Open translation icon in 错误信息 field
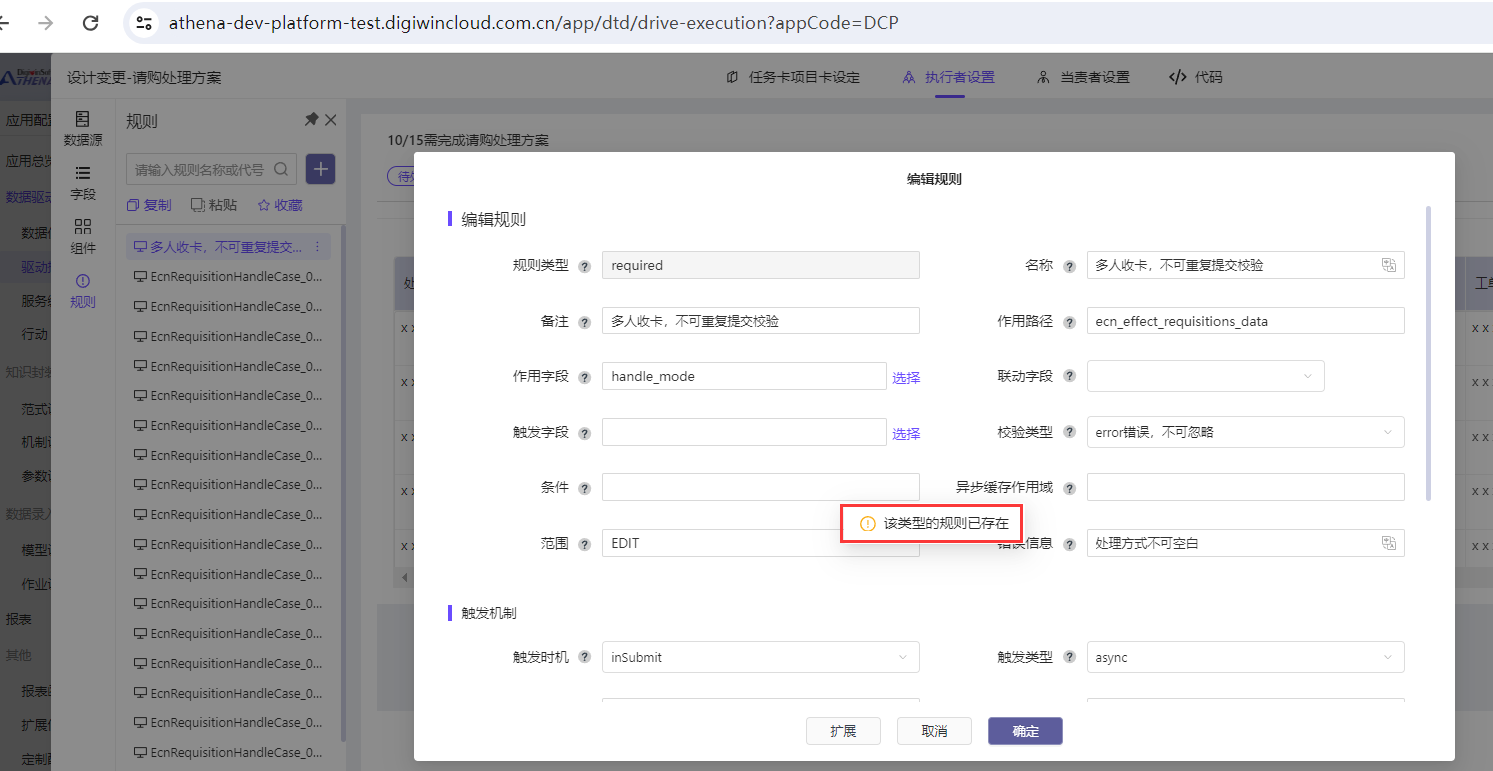Image resolution: width=1493 pixels, height=771 pixels. tap(1388, 543)
